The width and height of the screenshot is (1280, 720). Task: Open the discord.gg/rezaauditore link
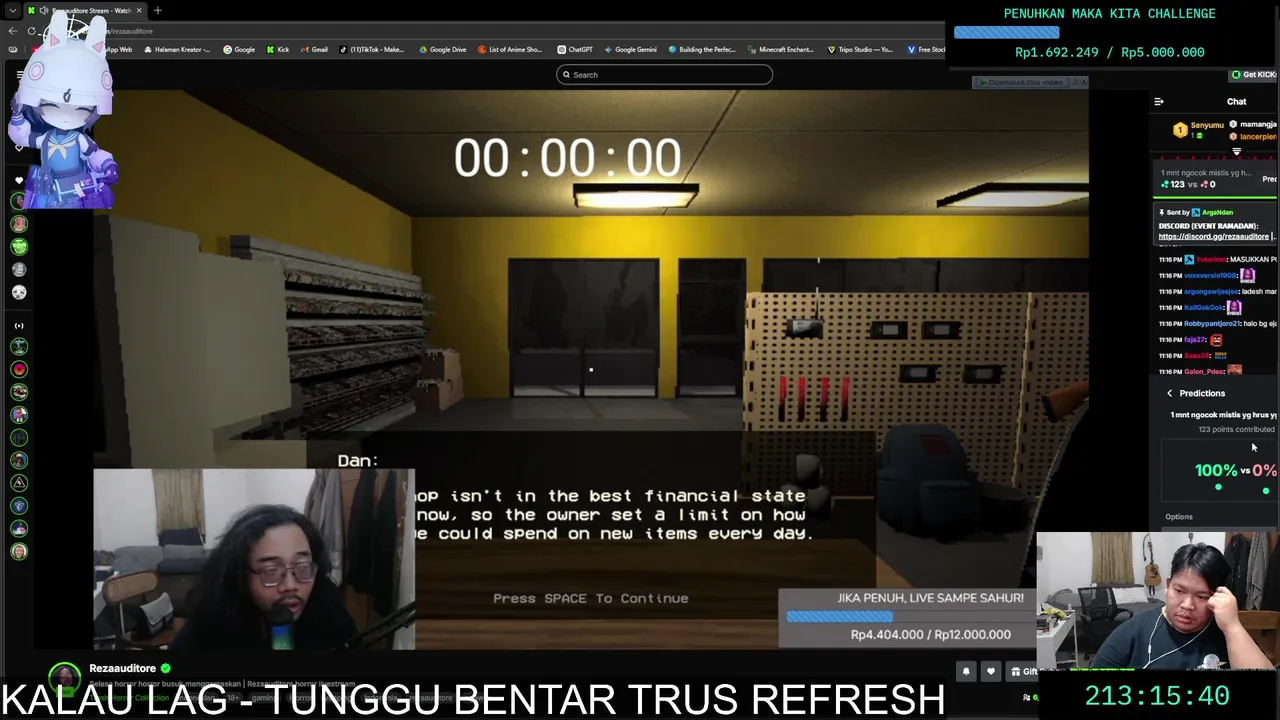pyautogui.click(x=1213, y=237)
